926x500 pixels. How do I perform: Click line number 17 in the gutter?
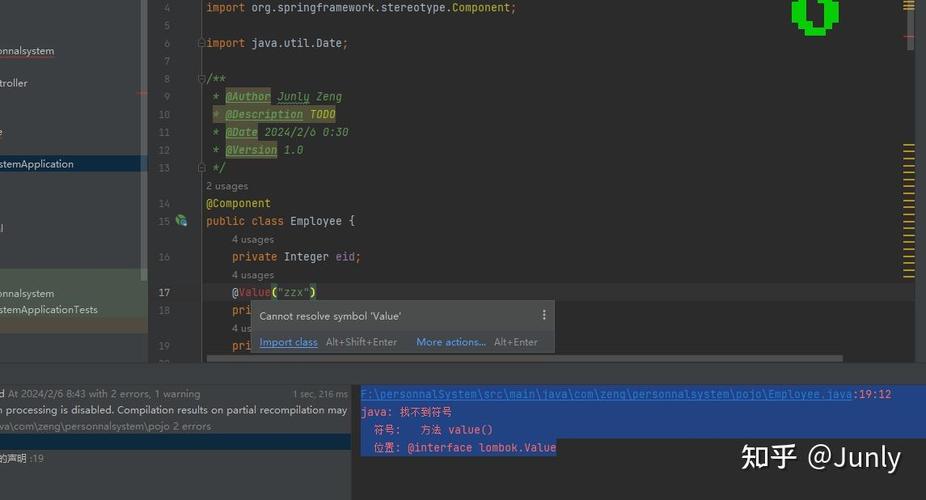164,292
